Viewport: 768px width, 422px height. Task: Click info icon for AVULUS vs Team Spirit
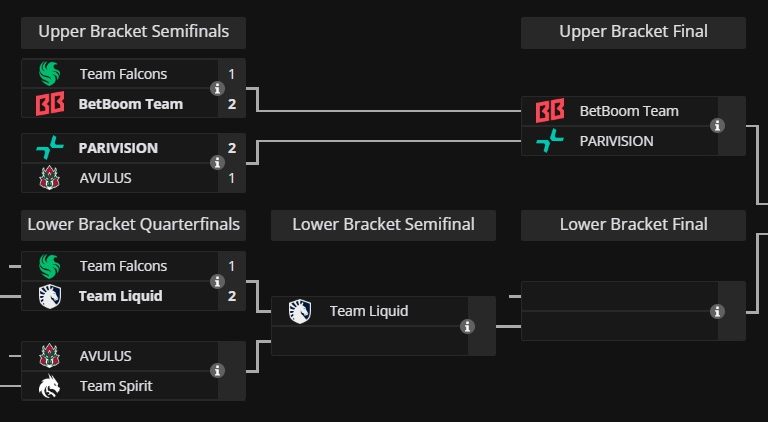(217, 371)
